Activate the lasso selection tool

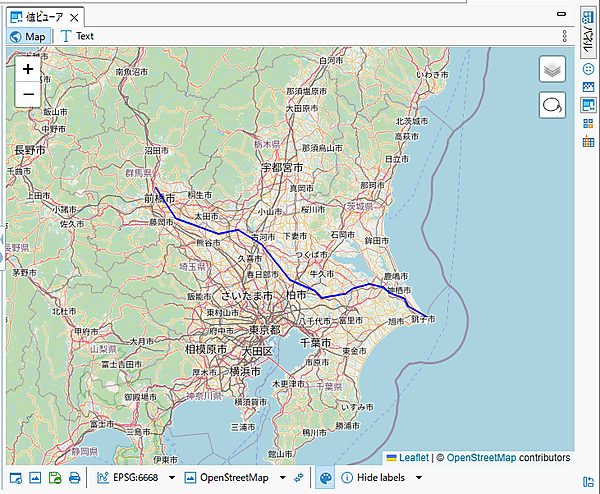[553, 105]
